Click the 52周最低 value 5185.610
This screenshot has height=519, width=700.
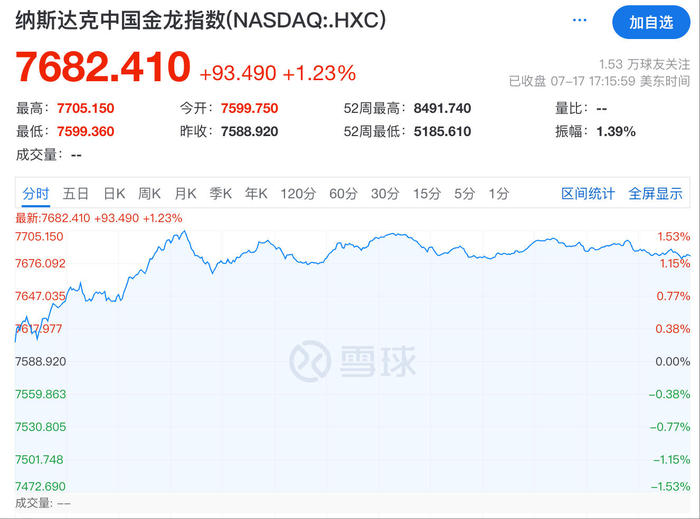click(442, 131)
